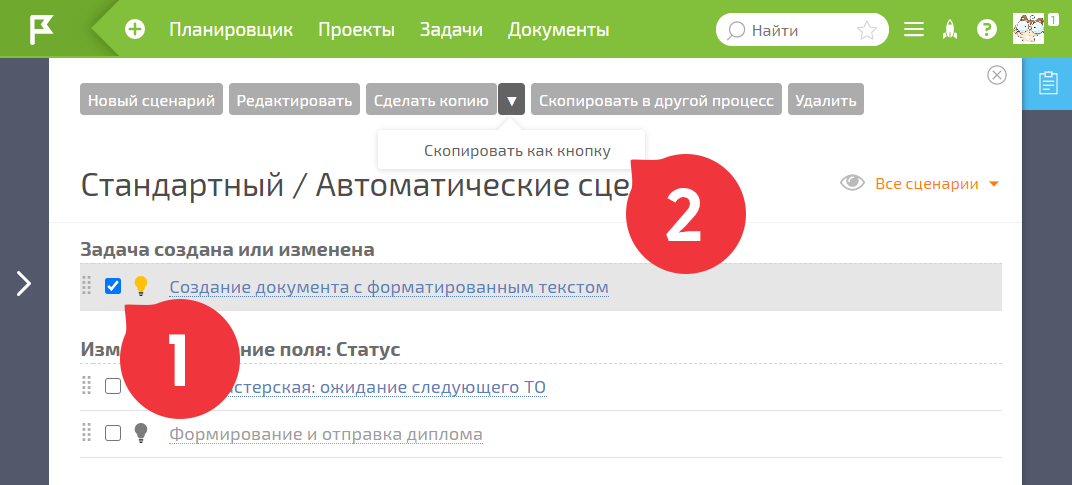This screenshot has width=1072, height=485.
Task: Click the yellow lightbulb scenario icon
Action: coord(140,286)
